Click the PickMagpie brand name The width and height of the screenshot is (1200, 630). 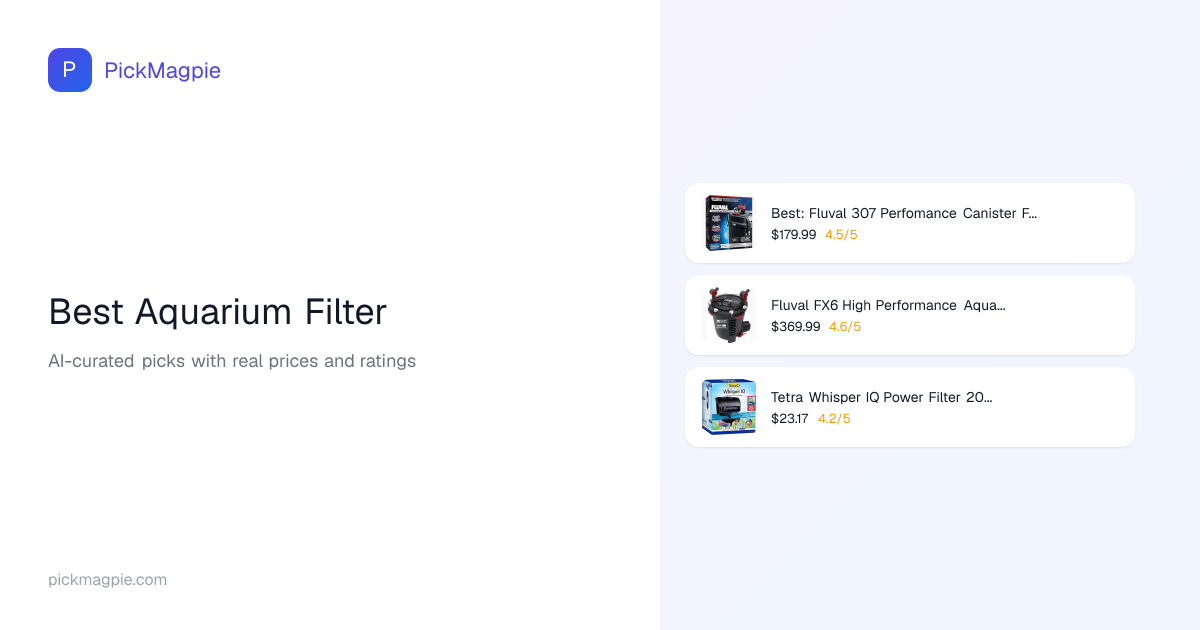(162, 70)
